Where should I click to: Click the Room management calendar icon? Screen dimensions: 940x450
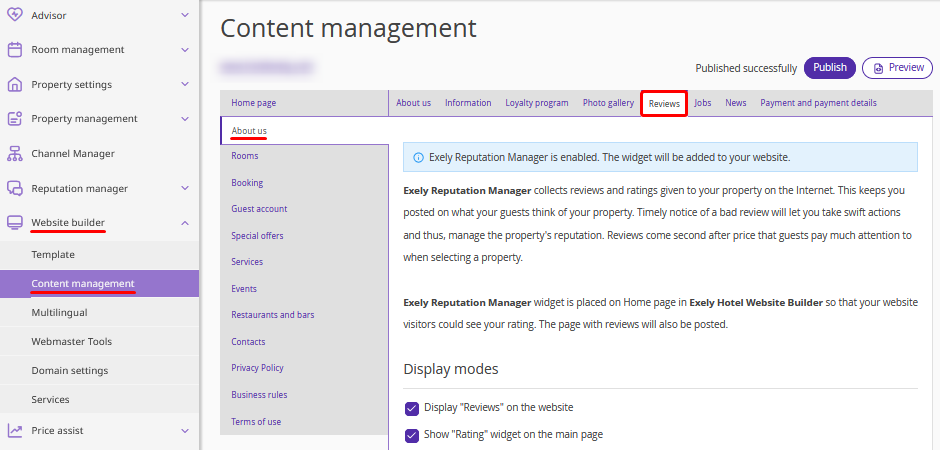[15, 50]
